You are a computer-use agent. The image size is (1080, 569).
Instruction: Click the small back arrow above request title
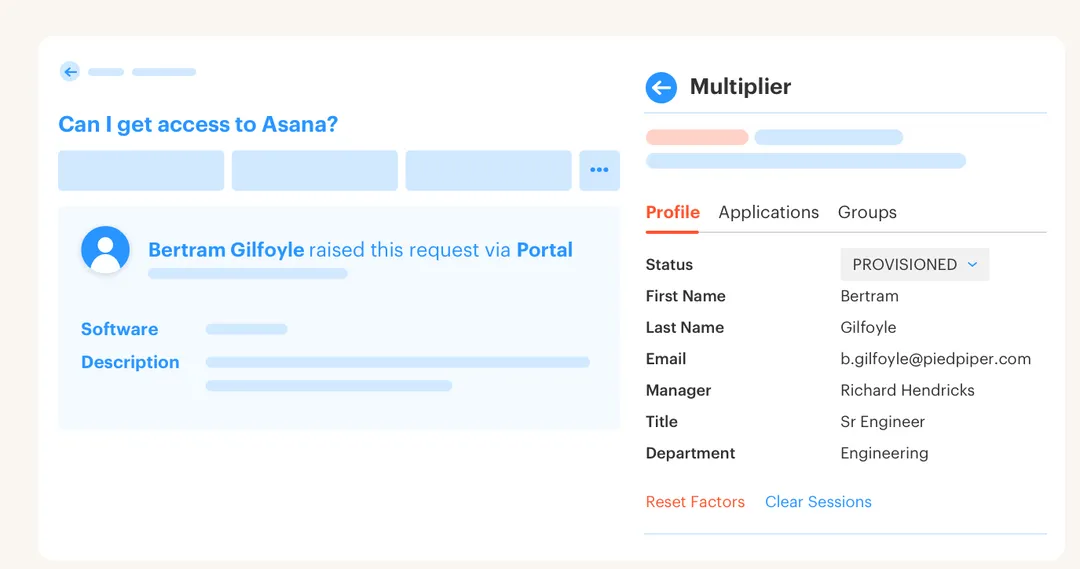coord(70,72)
